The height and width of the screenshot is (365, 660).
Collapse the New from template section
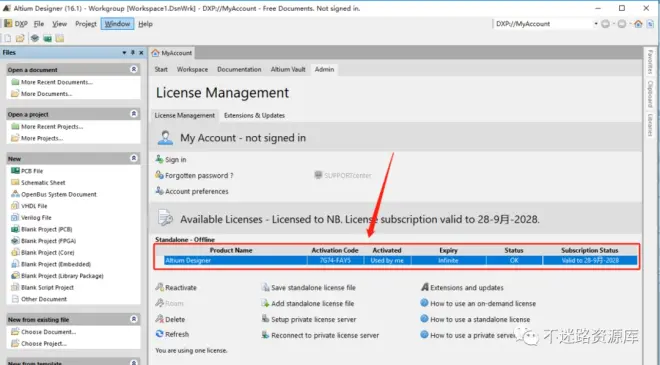pos(133,362)
